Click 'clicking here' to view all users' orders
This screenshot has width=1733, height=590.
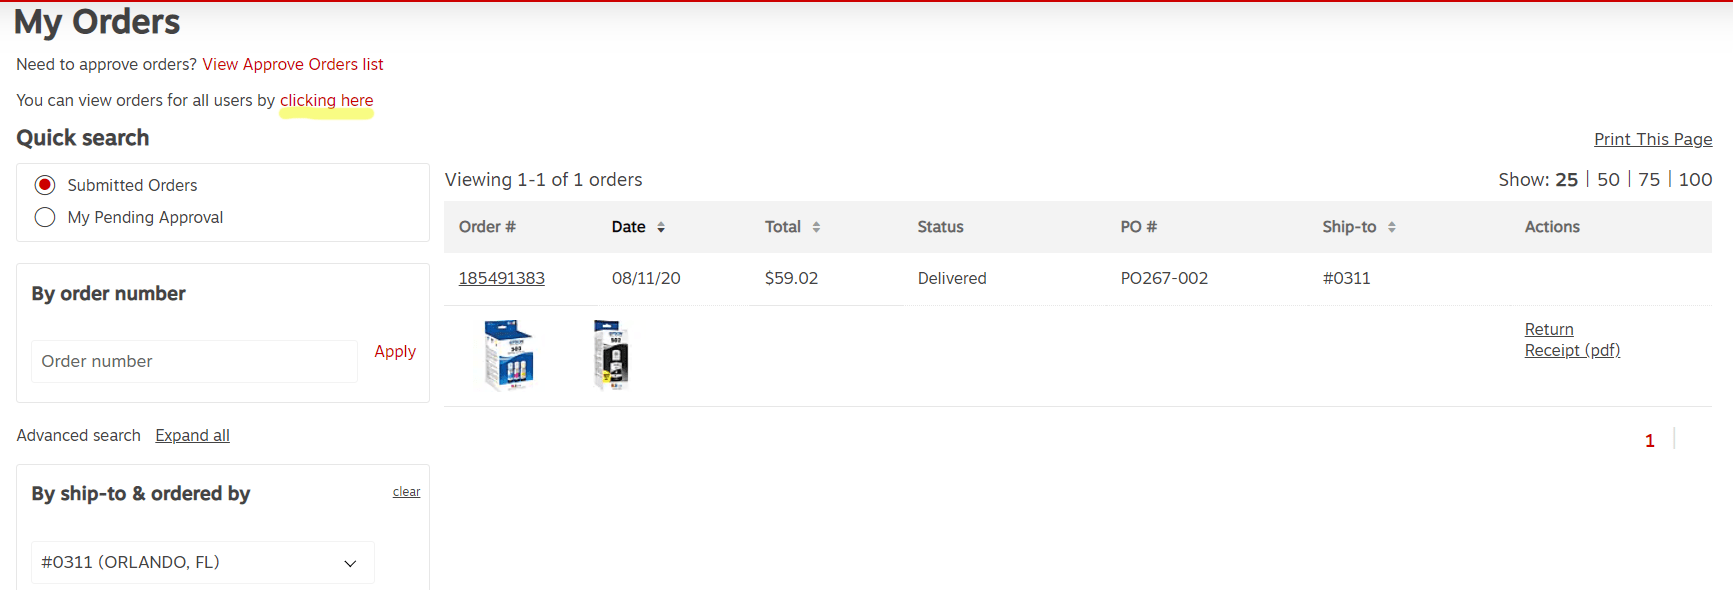pos(326,100)
